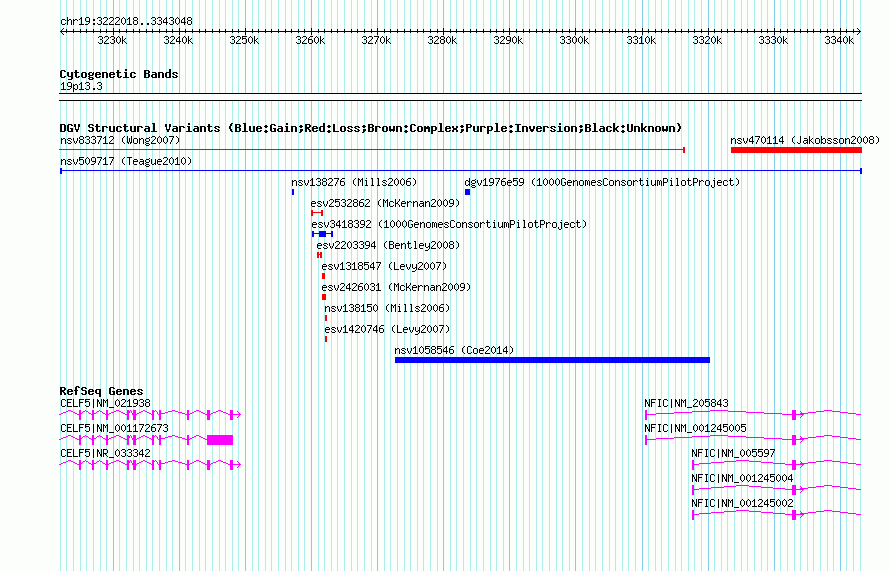Click the esv1318547 (Levy2007) label
Screen dimensions: 890x571
(x=384, y=266)
